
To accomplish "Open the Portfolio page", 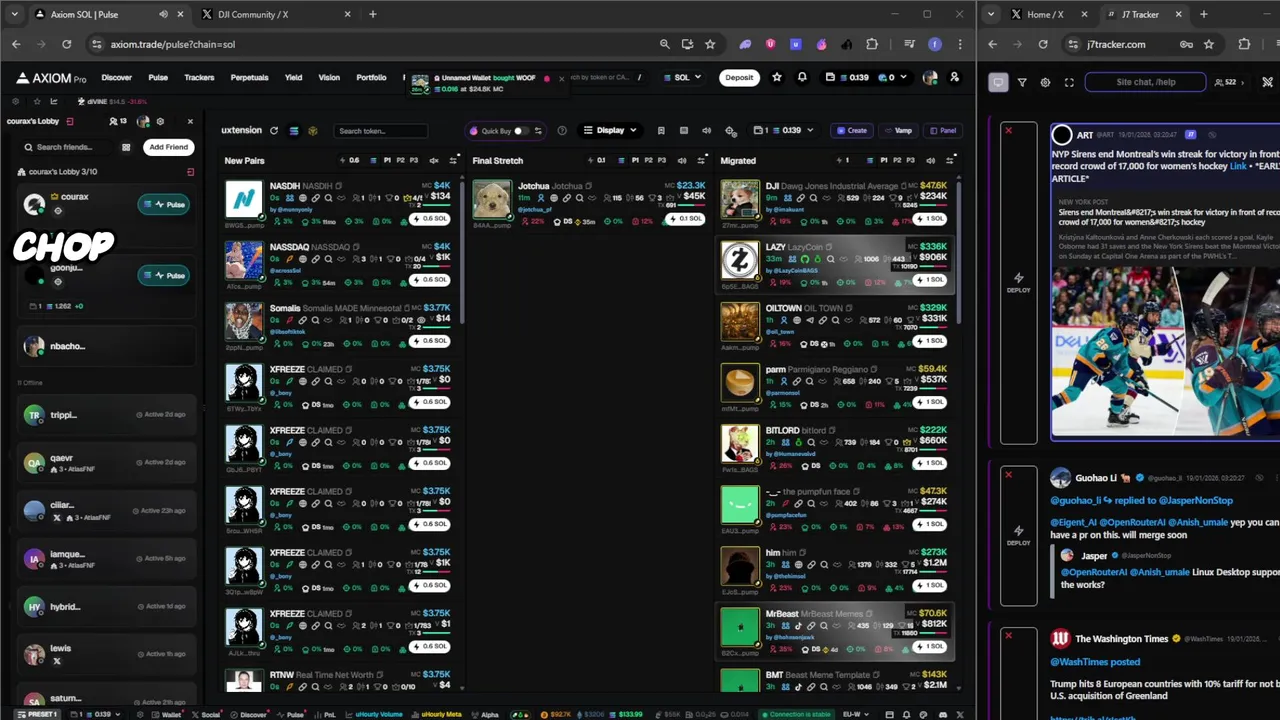I will tap(371, 77).
